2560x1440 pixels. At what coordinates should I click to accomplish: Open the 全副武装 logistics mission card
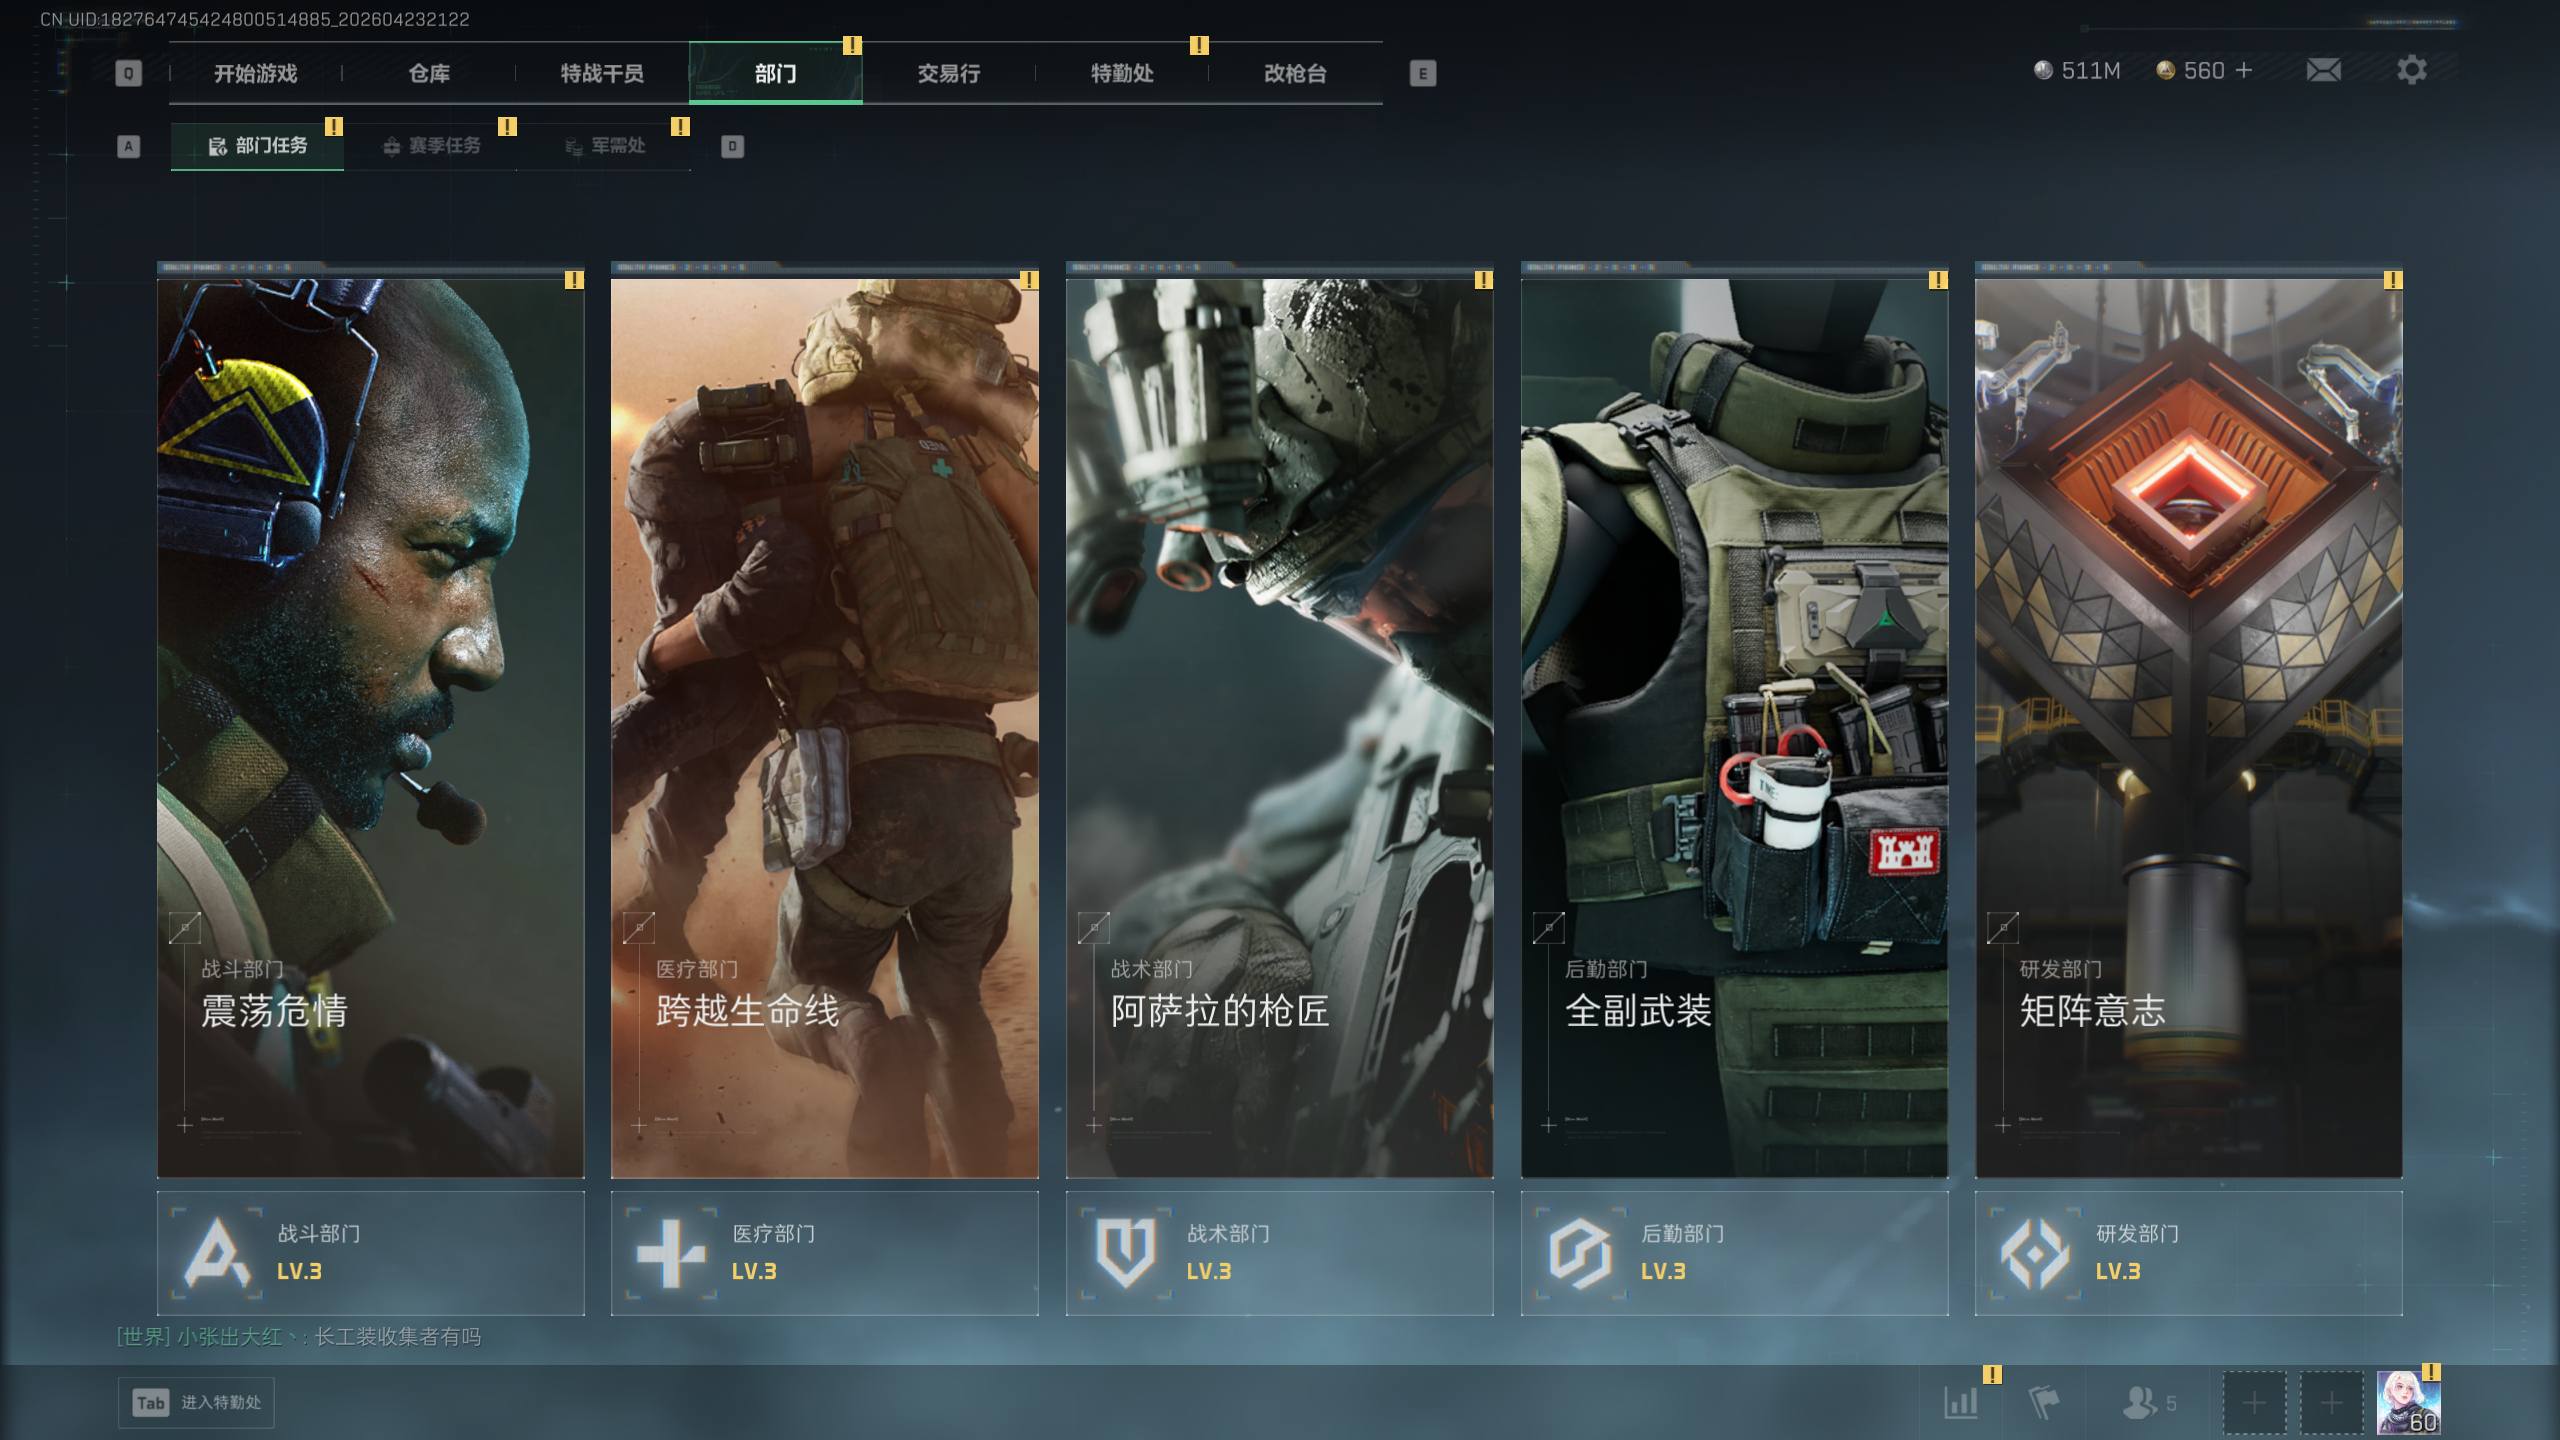point(1734,720)
